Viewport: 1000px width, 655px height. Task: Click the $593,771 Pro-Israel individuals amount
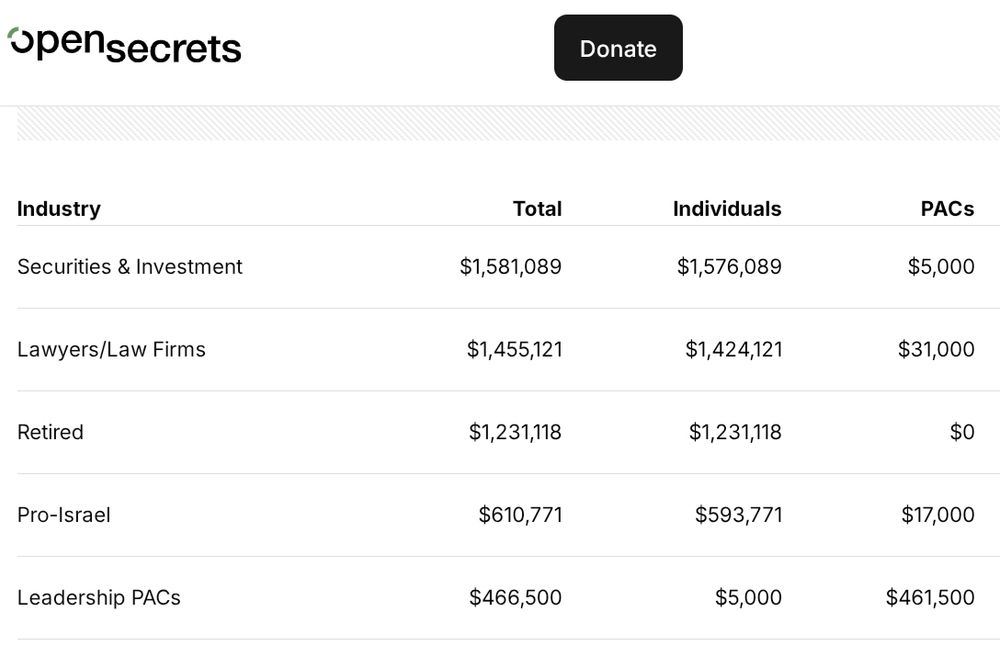(738, 515)
